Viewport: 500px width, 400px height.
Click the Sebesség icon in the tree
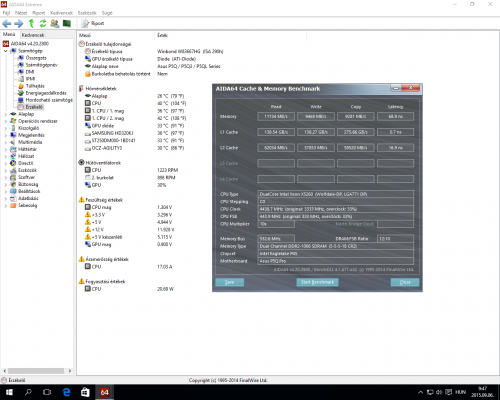(x=13, y=205)
